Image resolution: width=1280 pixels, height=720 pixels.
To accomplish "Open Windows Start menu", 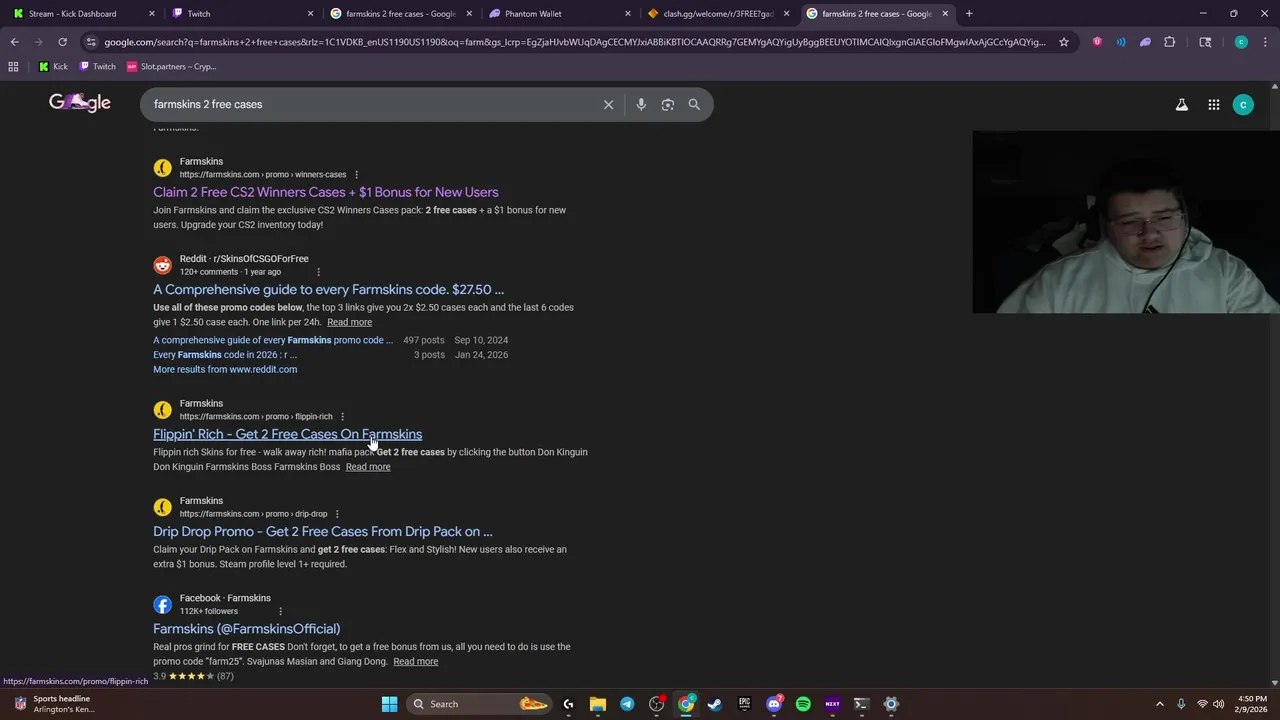I will pos(389,704).
